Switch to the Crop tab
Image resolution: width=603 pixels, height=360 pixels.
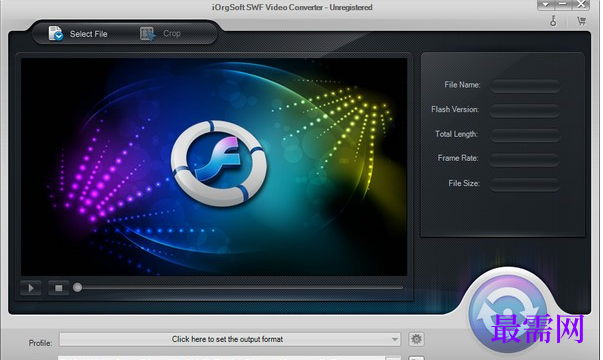tap(160, 34)
